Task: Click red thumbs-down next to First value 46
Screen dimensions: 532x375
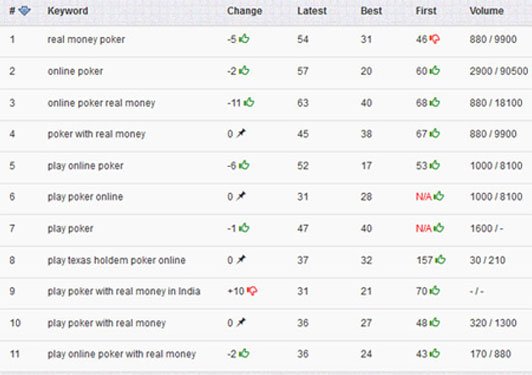Action: [x=435, y=39]
